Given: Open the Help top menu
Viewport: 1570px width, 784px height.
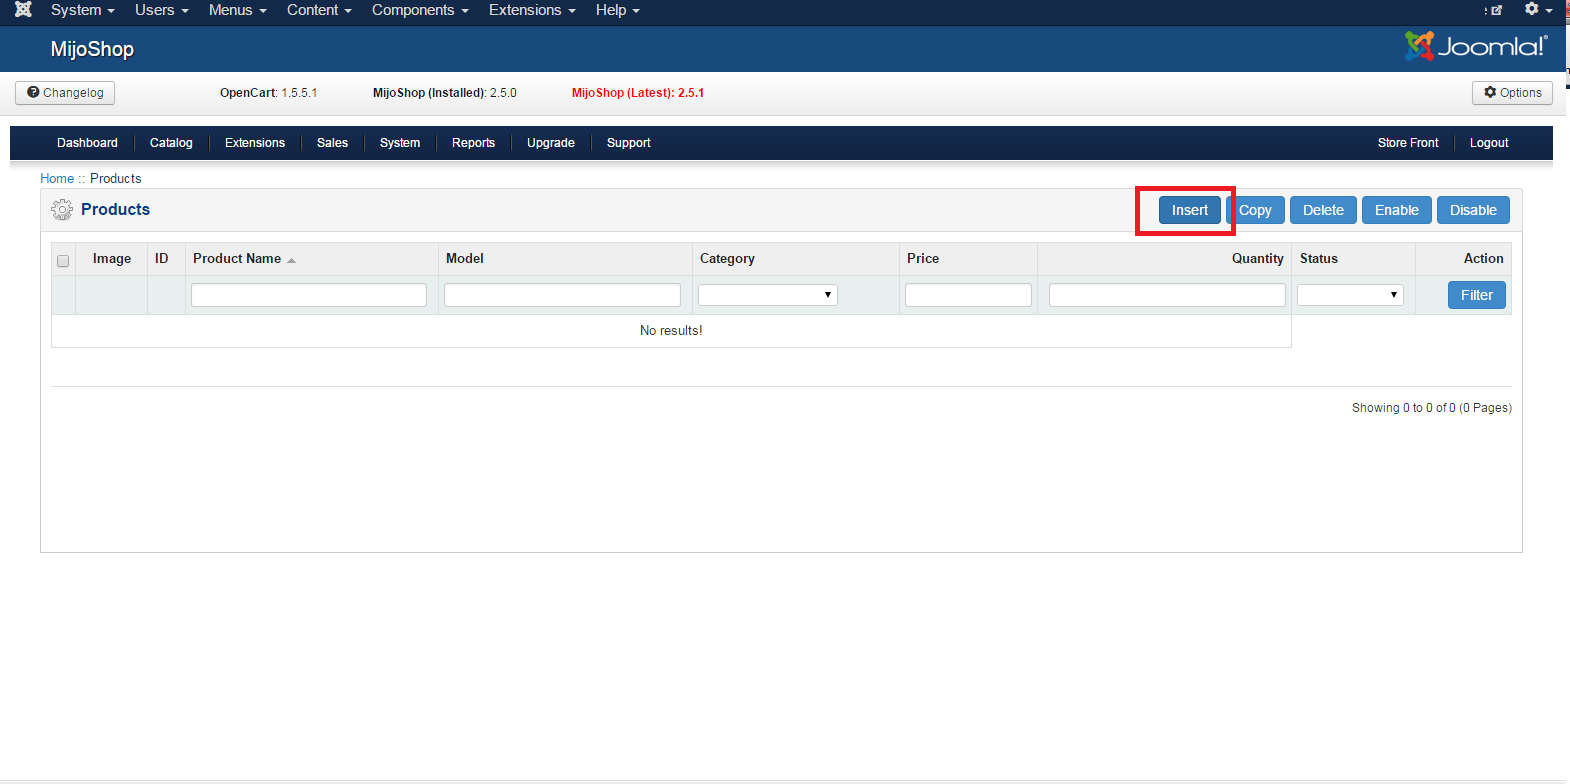Looking at the screenshot, I should click(x=617, y=10).
